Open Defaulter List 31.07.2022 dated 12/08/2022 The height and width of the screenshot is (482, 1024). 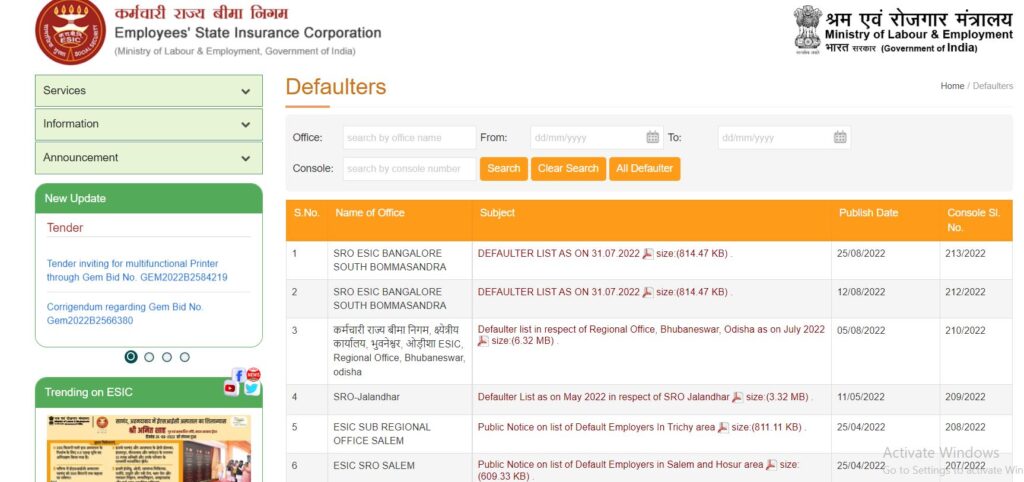click(558, 293)
